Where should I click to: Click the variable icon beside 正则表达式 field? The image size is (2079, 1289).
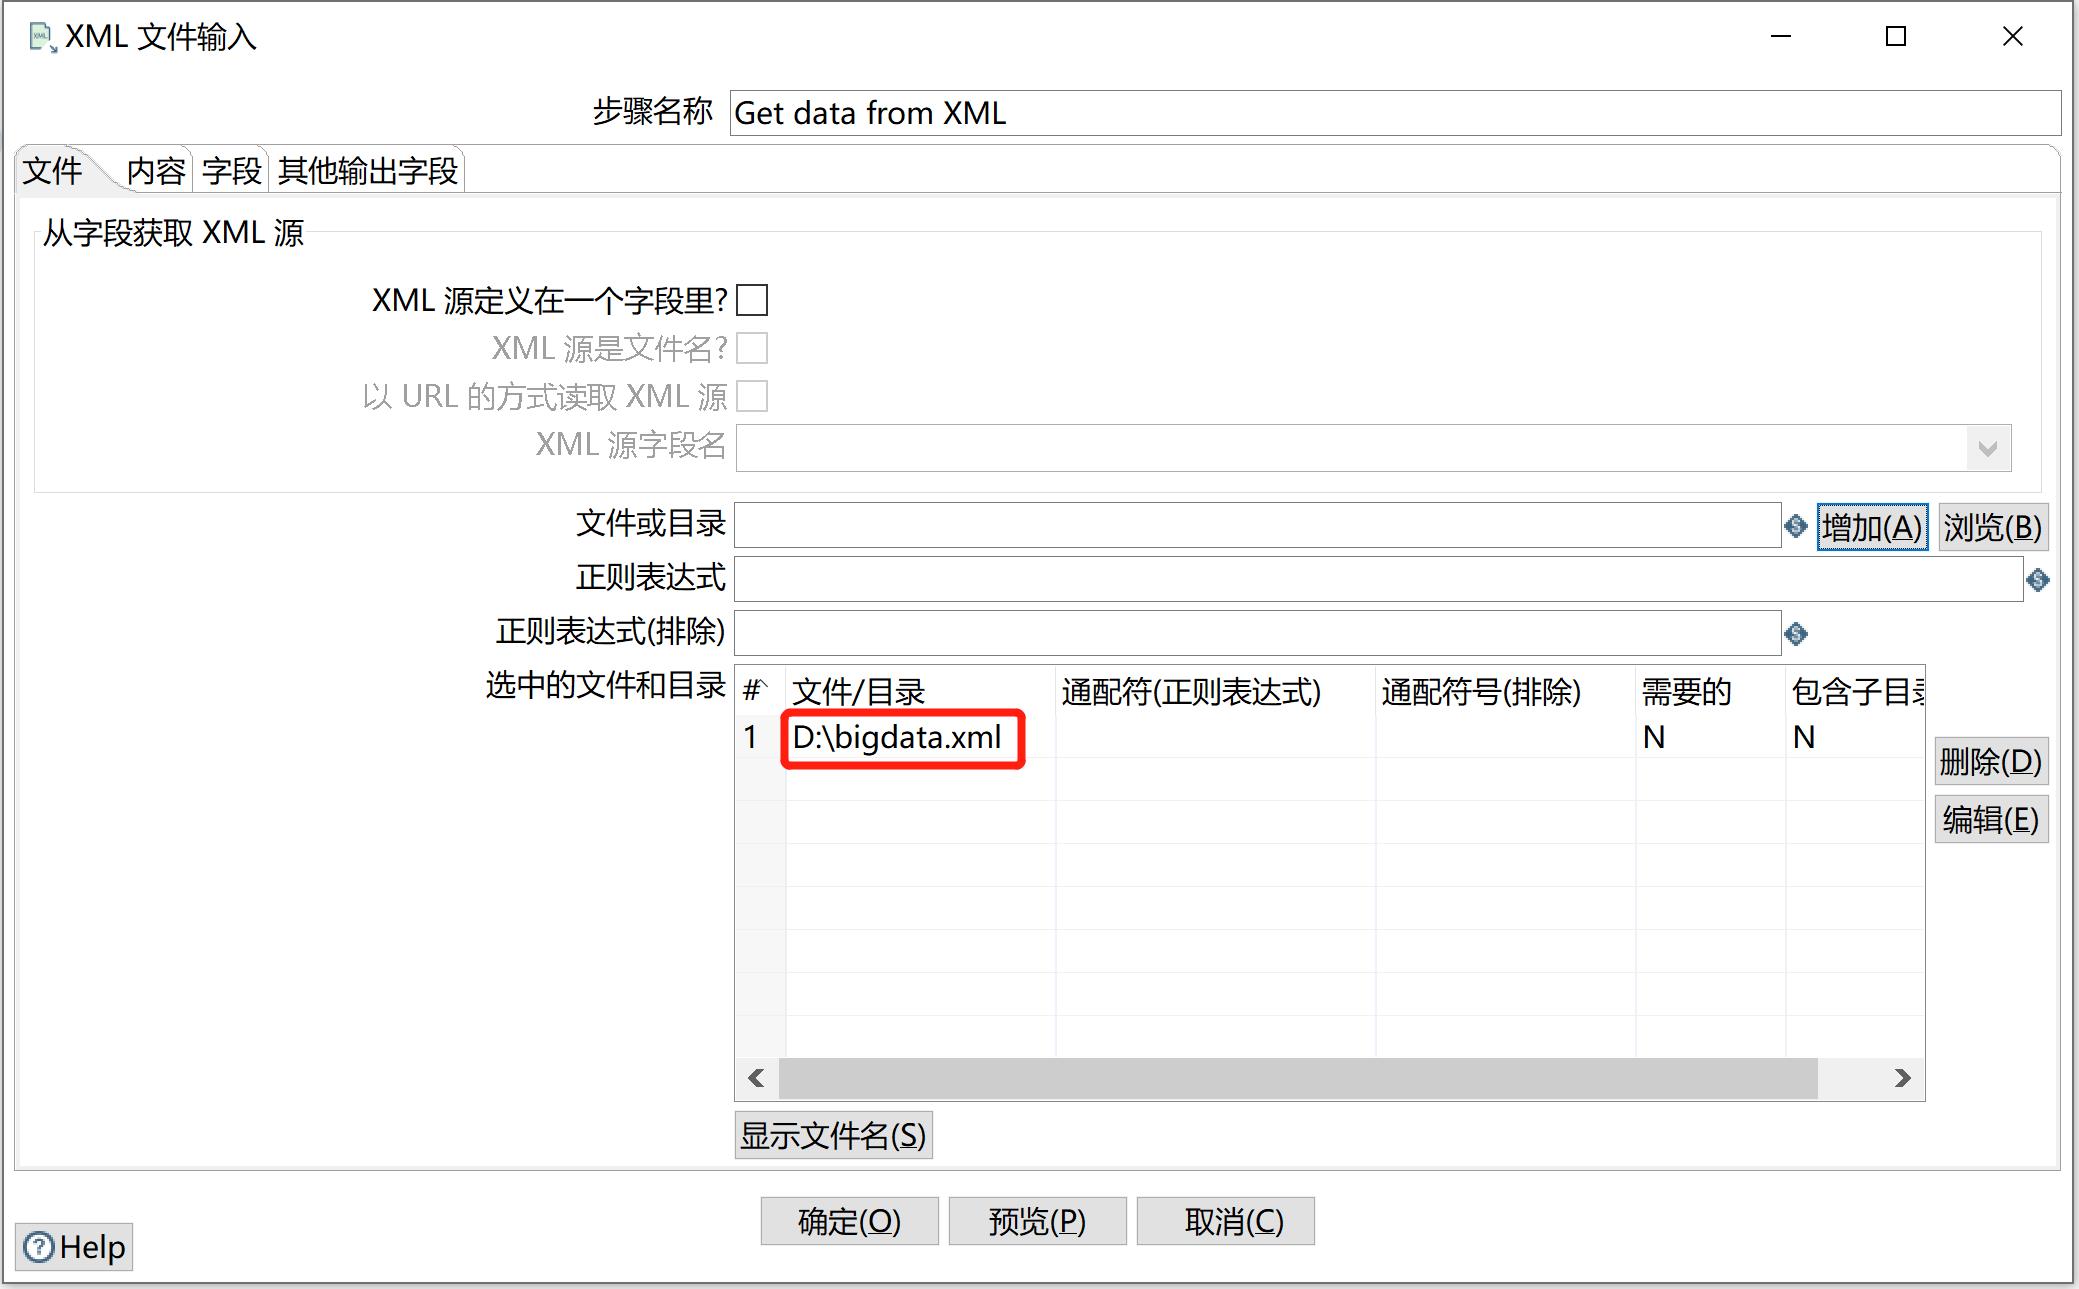tap(2038, 580)
